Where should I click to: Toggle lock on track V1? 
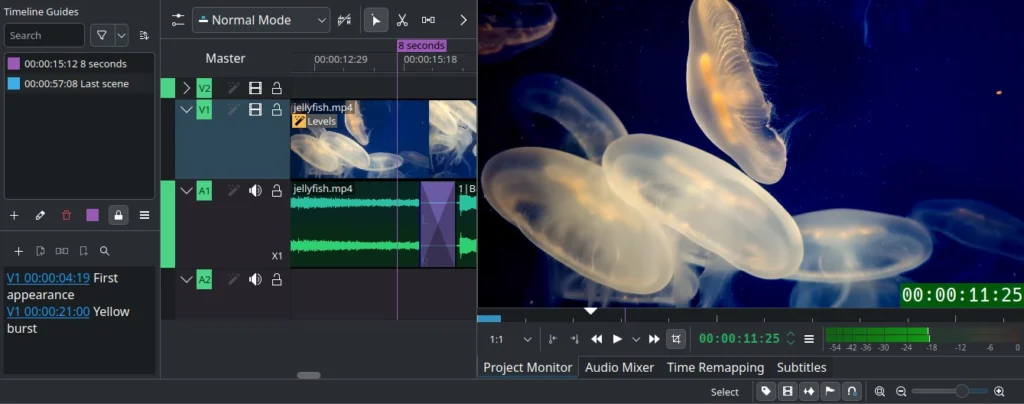277,110
